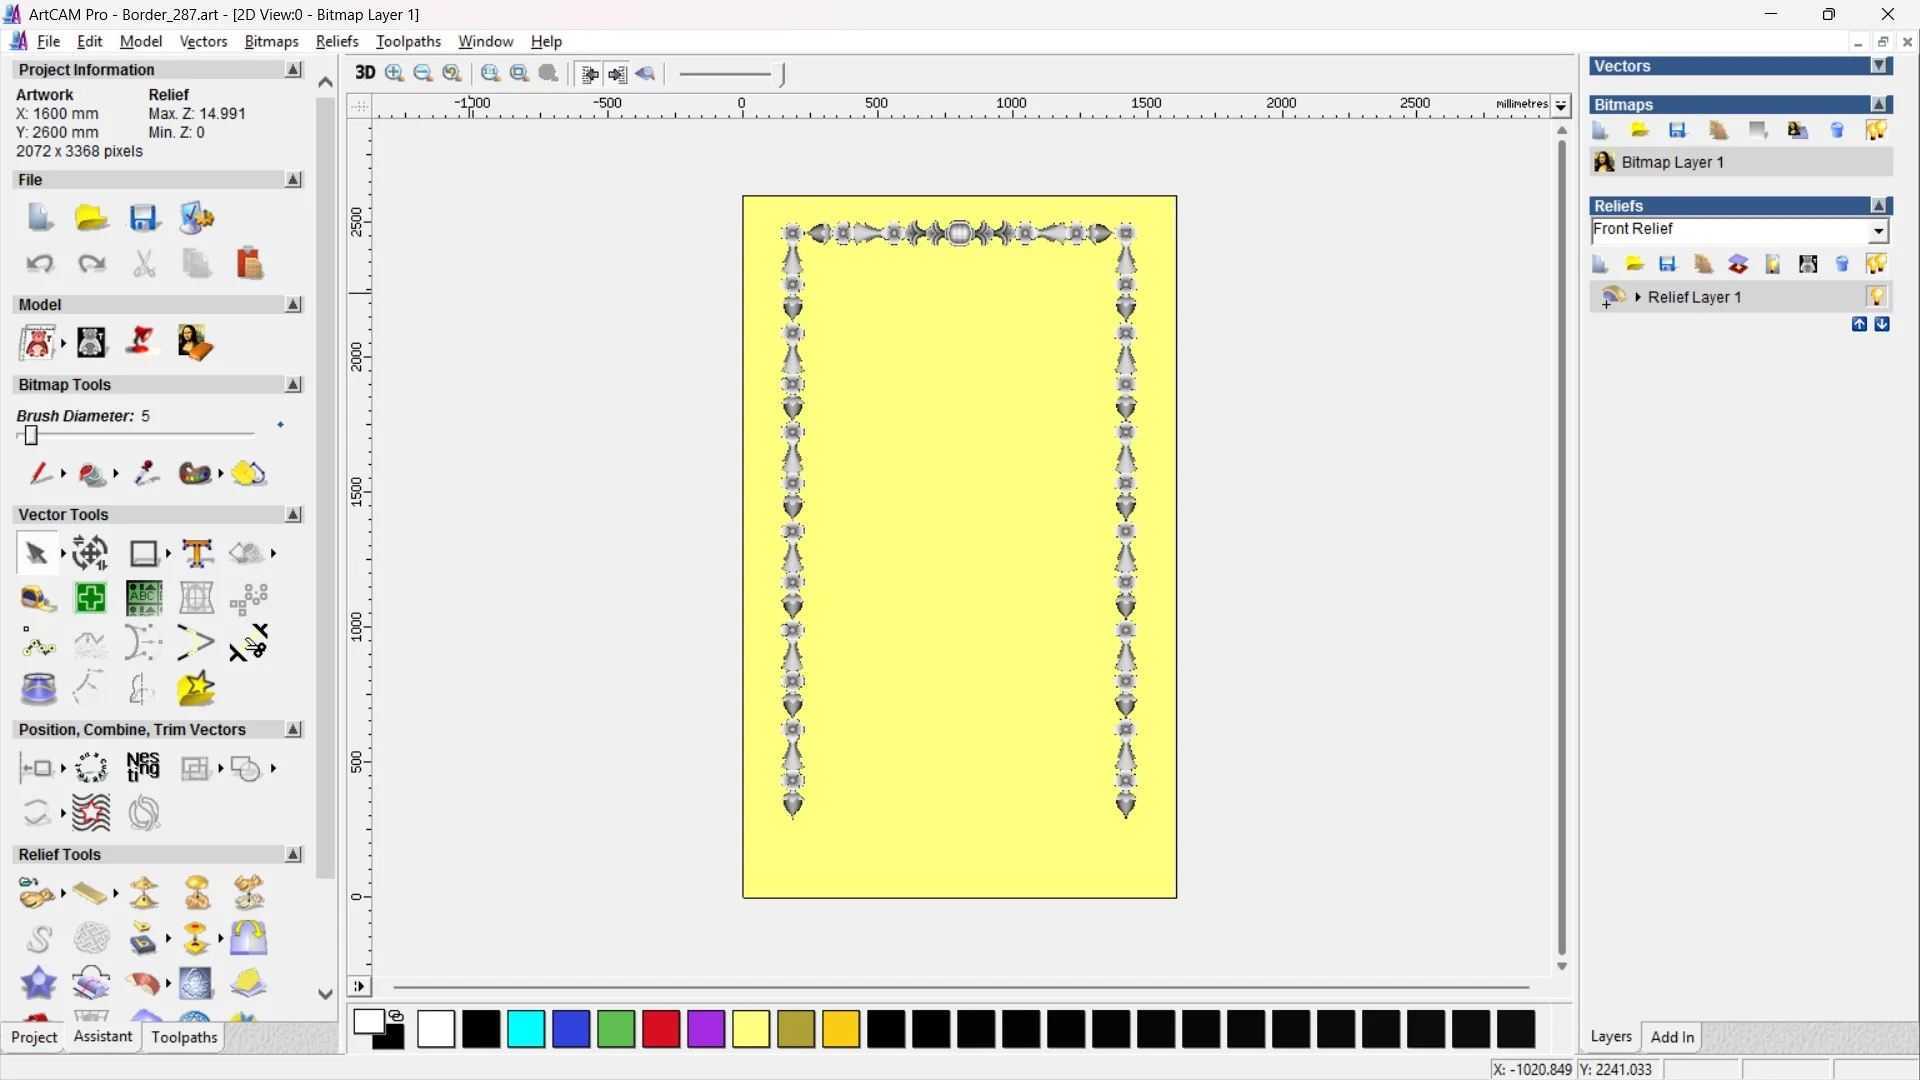
Task: Click the Zoom In magnifier on the toolbar
Action: pos(393,73)
